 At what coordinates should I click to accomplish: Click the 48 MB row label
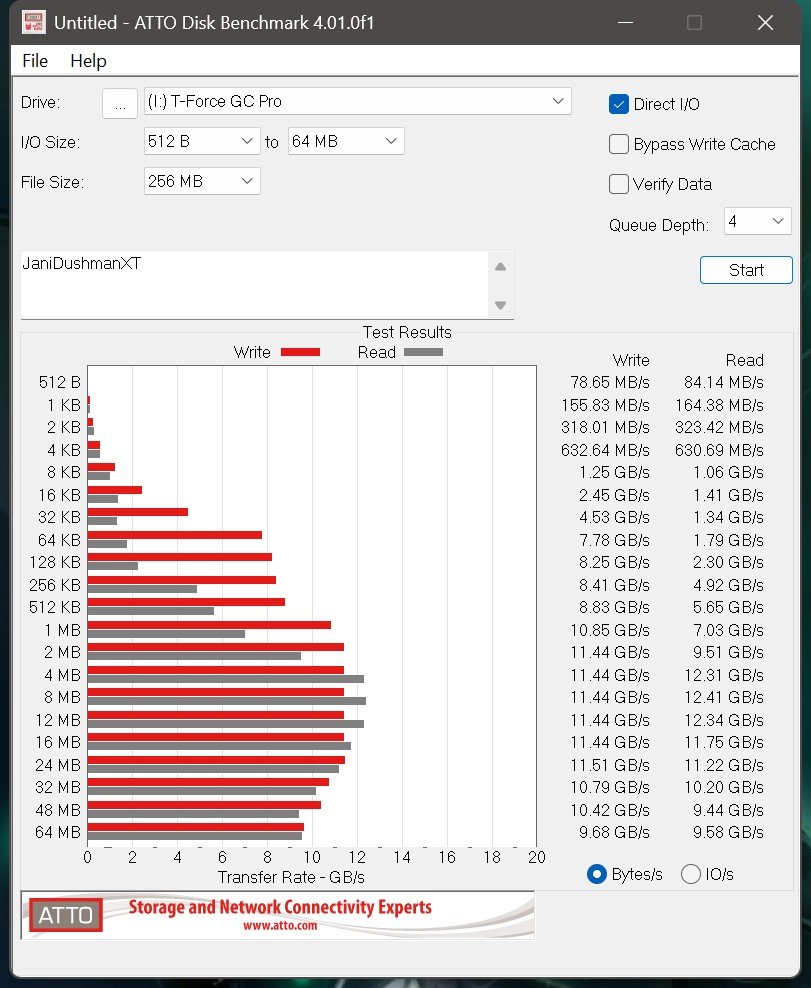58,810
